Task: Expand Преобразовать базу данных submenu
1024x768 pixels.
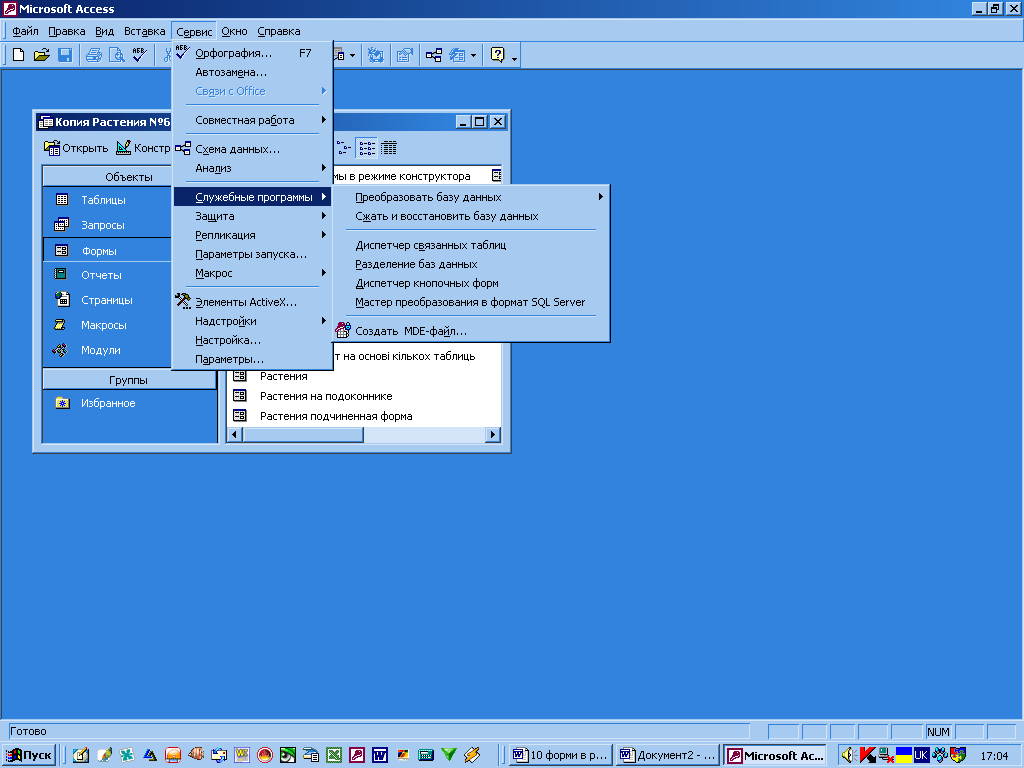Action: coord(471,197)
